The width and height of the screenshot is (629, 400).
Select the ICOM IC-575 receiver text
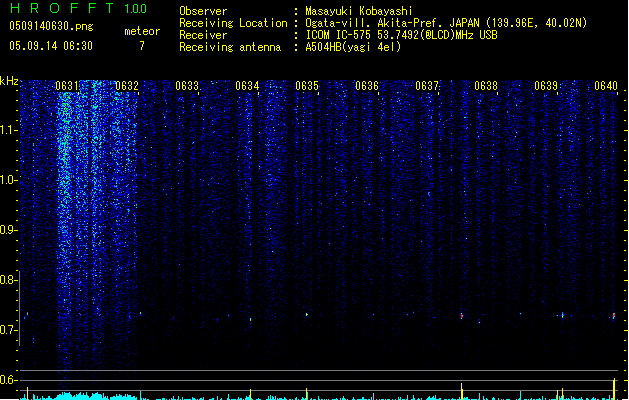(401, 35)
